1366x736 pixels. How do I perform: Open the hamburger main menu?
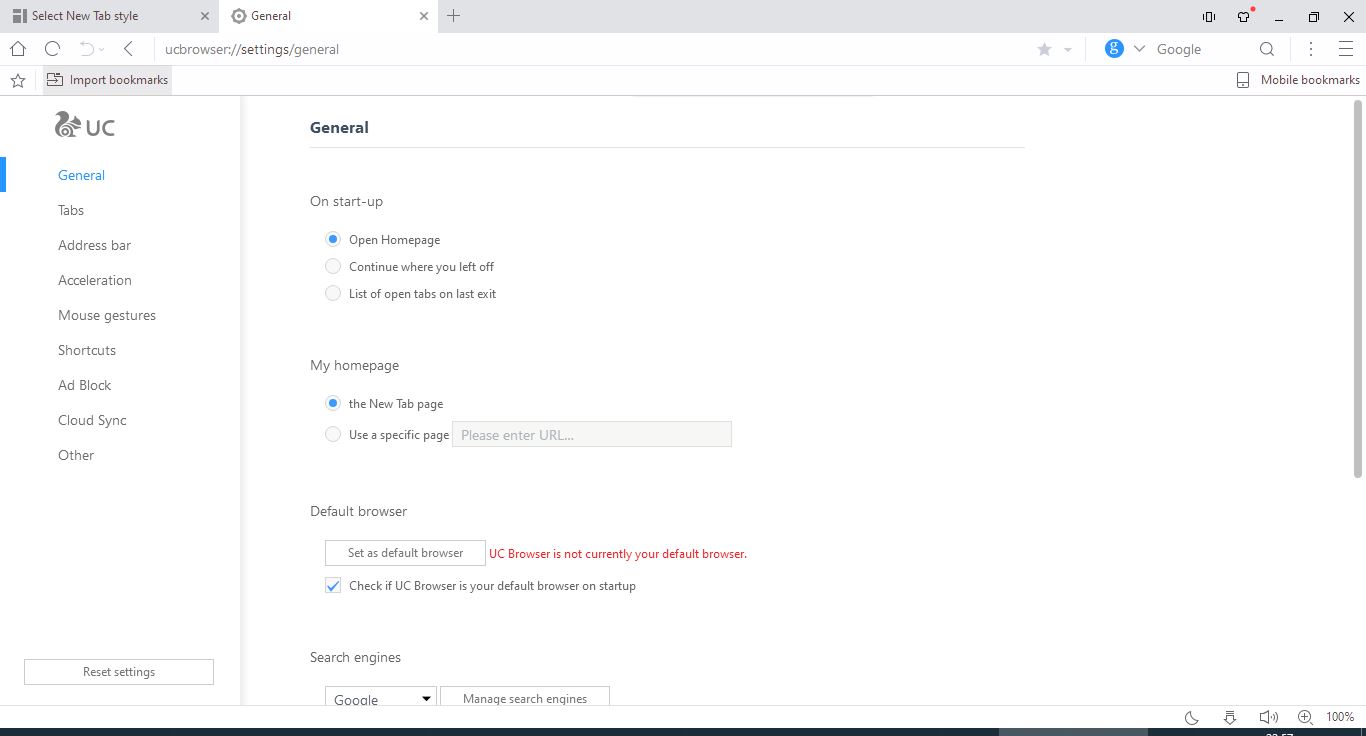[1345, 49]
